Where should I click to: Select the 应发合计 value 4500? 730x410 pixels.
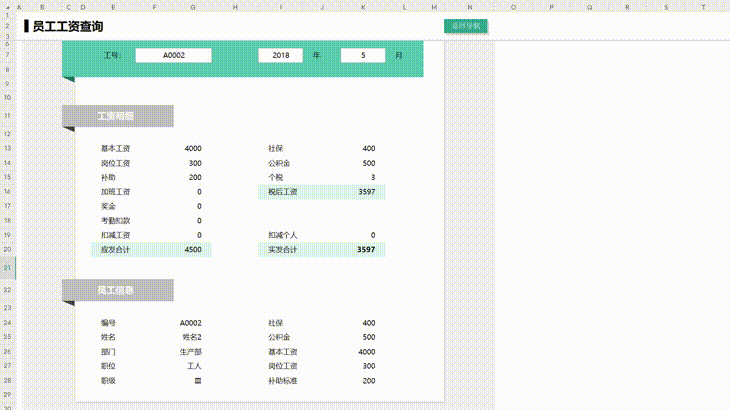click(193, 250)
